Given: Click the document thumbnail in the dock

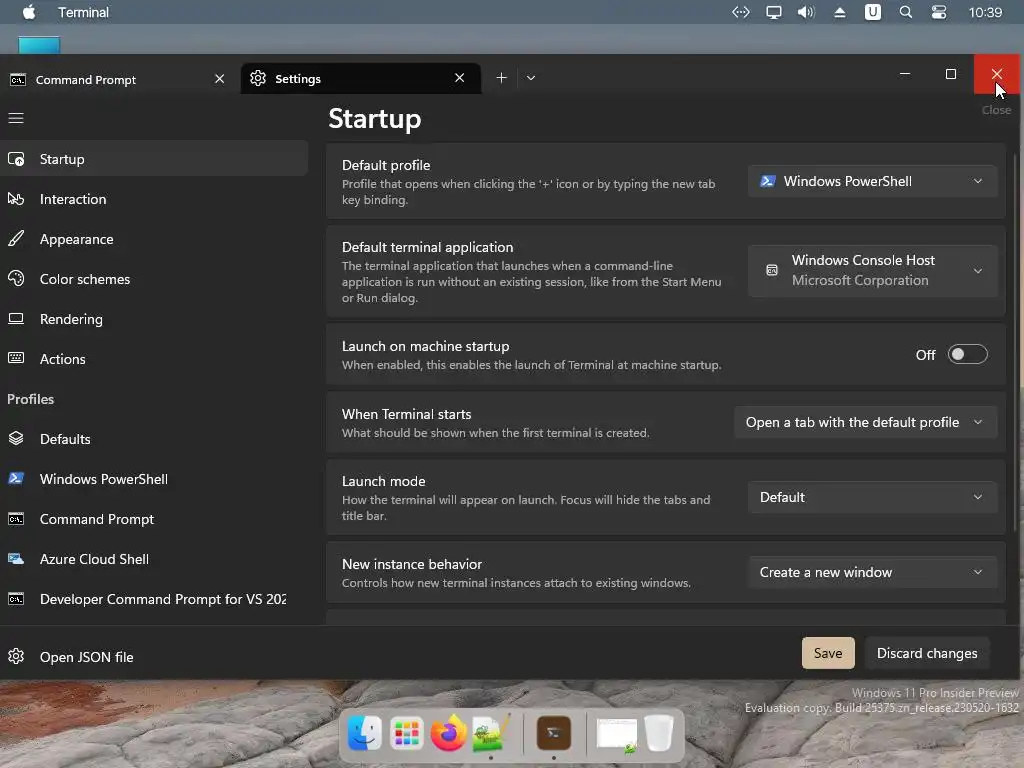Looking at the screenshot, I should tap(616, 734).
